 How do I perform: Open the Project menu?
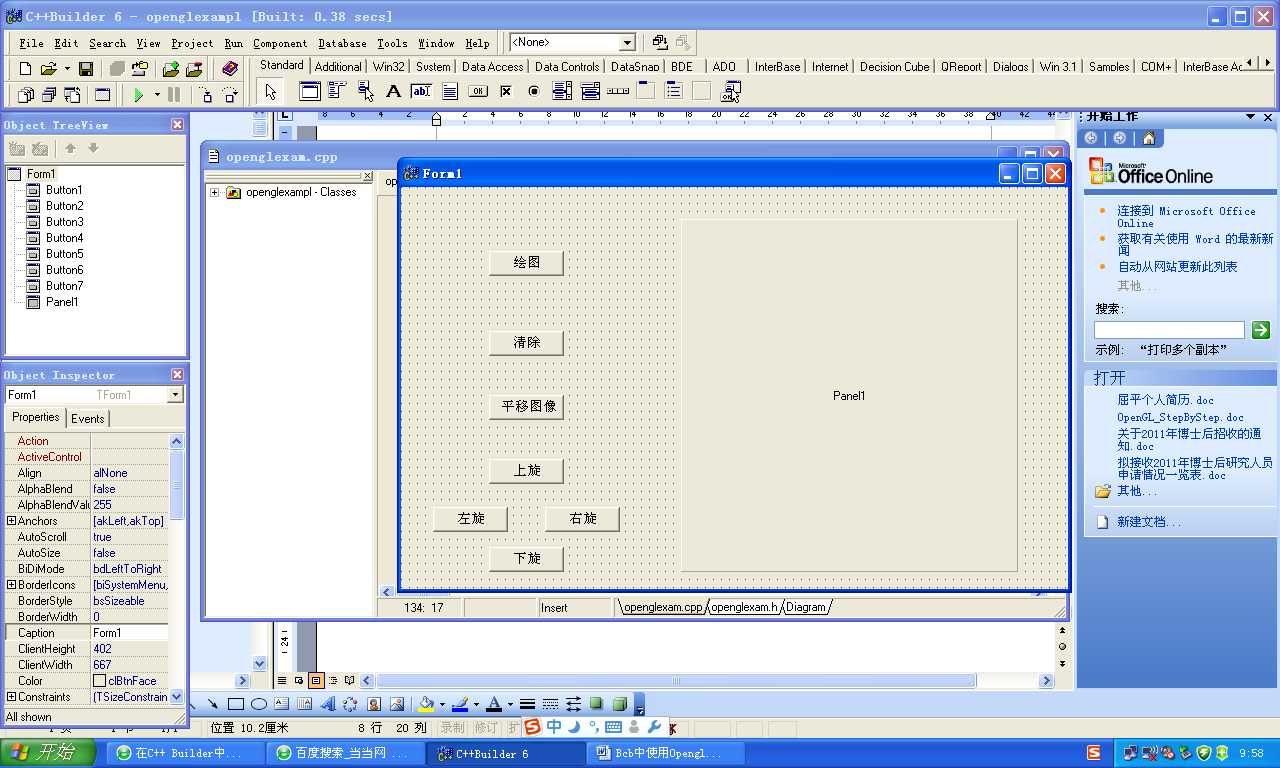point(192,43)
